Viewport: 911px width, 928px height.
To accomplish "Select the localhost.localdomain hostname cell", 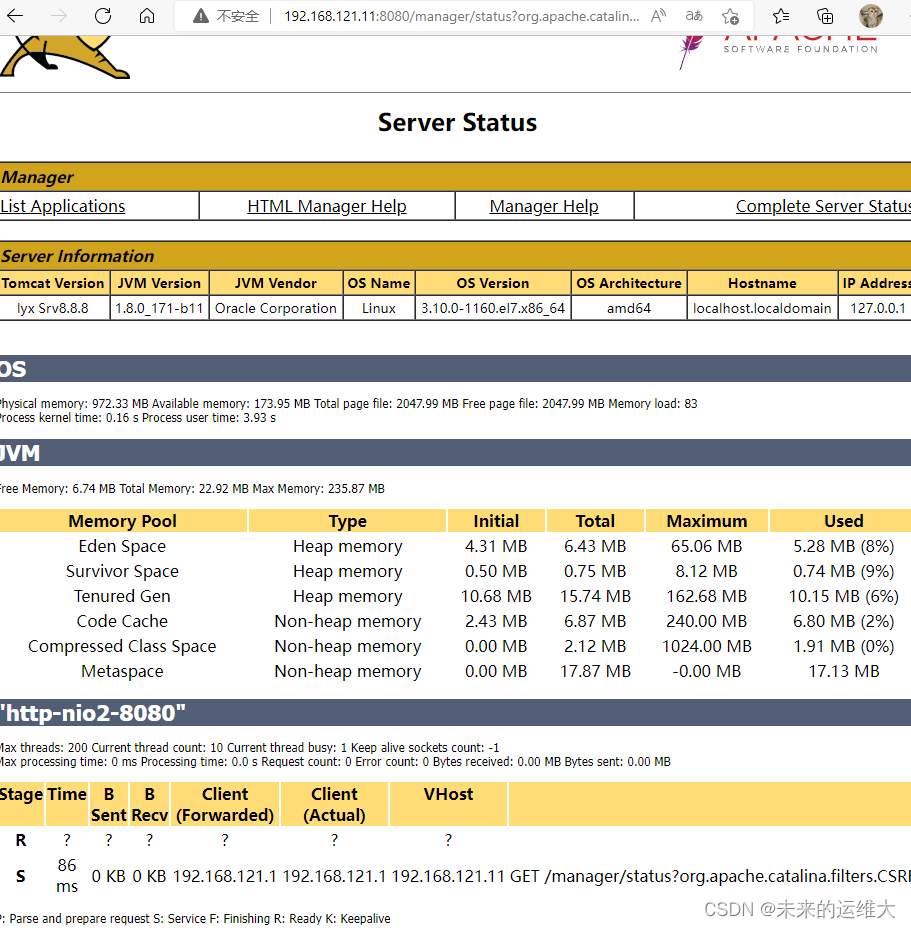I will pyautogui.click(x=762, y=308).
